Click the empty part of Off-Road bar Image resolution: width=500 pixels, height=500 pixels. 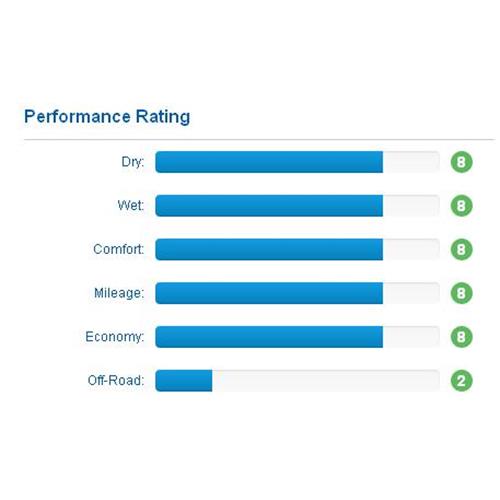[x=326, y=380]
